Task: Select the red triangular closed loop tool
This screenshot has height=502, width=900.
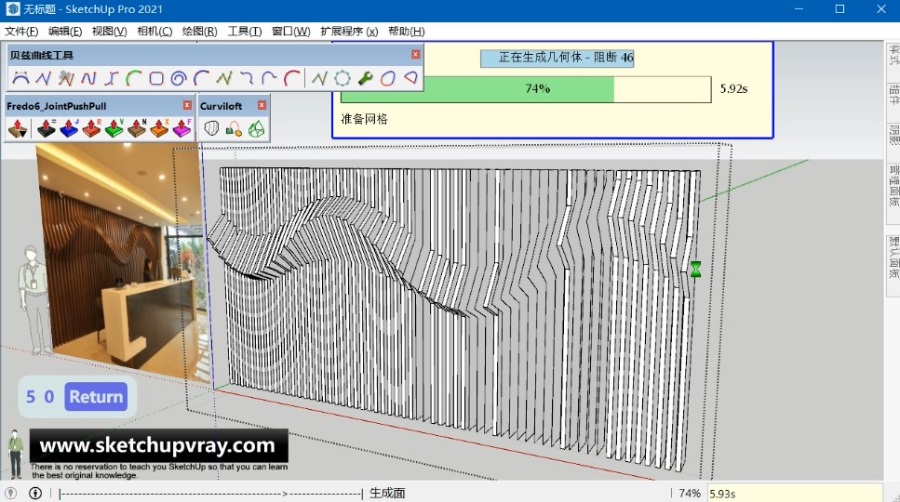Action: (x=410, y=78)
